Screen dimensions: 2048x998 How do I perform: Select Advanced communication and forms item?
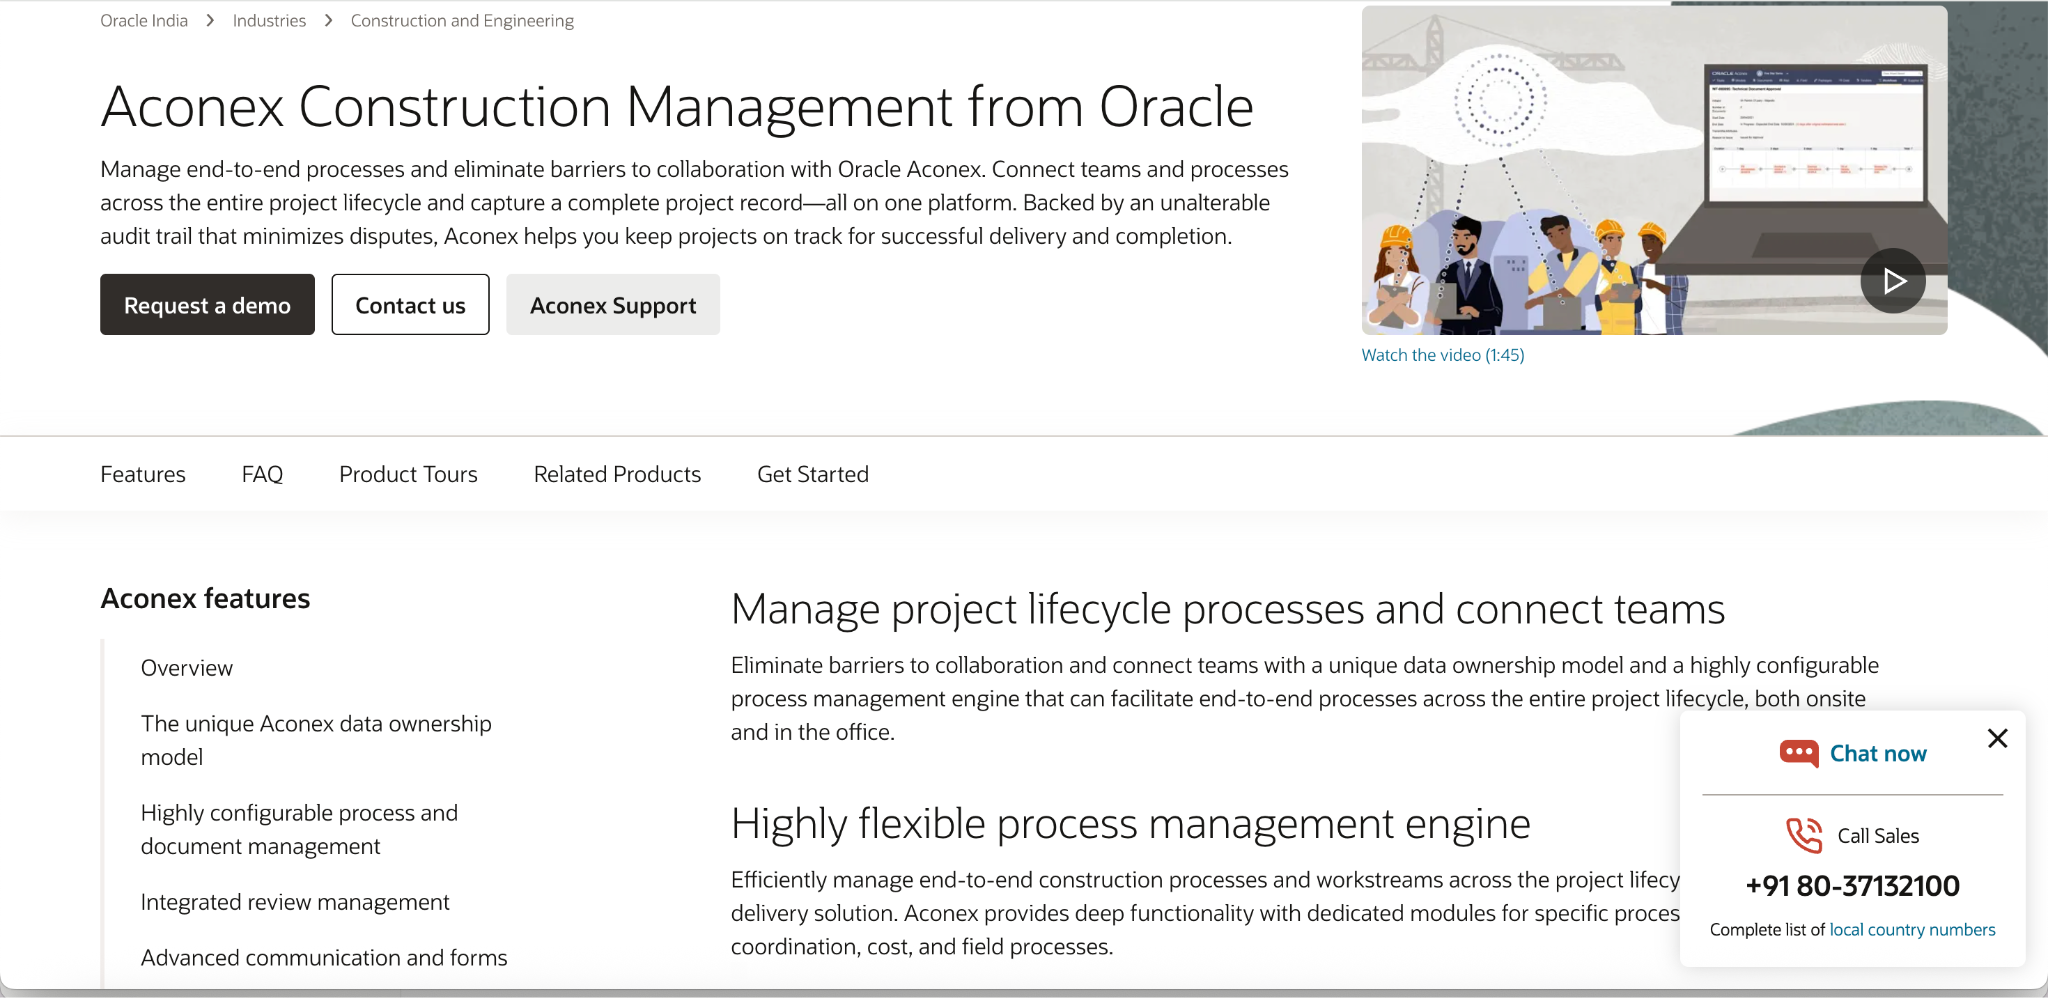324,958
